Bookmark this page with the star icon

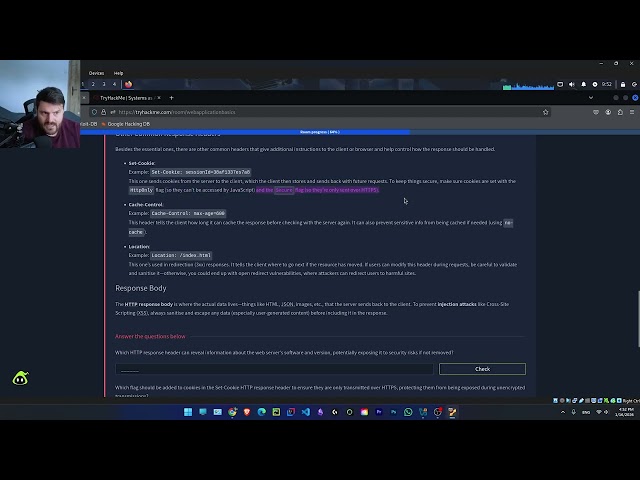tap(545, 112)
